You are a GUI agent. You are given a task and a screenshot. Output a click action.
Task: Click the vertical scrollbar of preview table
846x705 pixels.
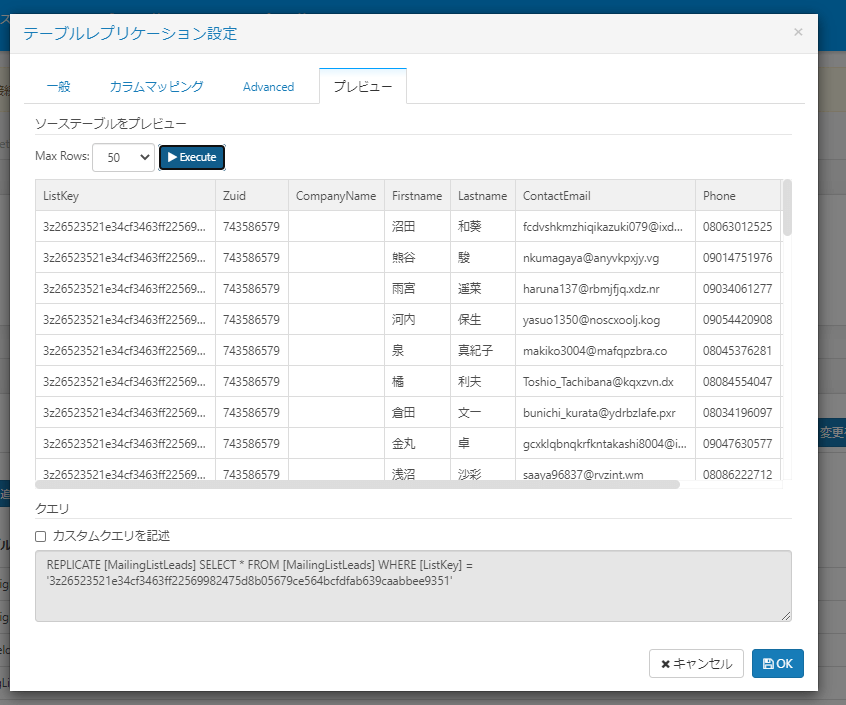click(x=787, y=208)
